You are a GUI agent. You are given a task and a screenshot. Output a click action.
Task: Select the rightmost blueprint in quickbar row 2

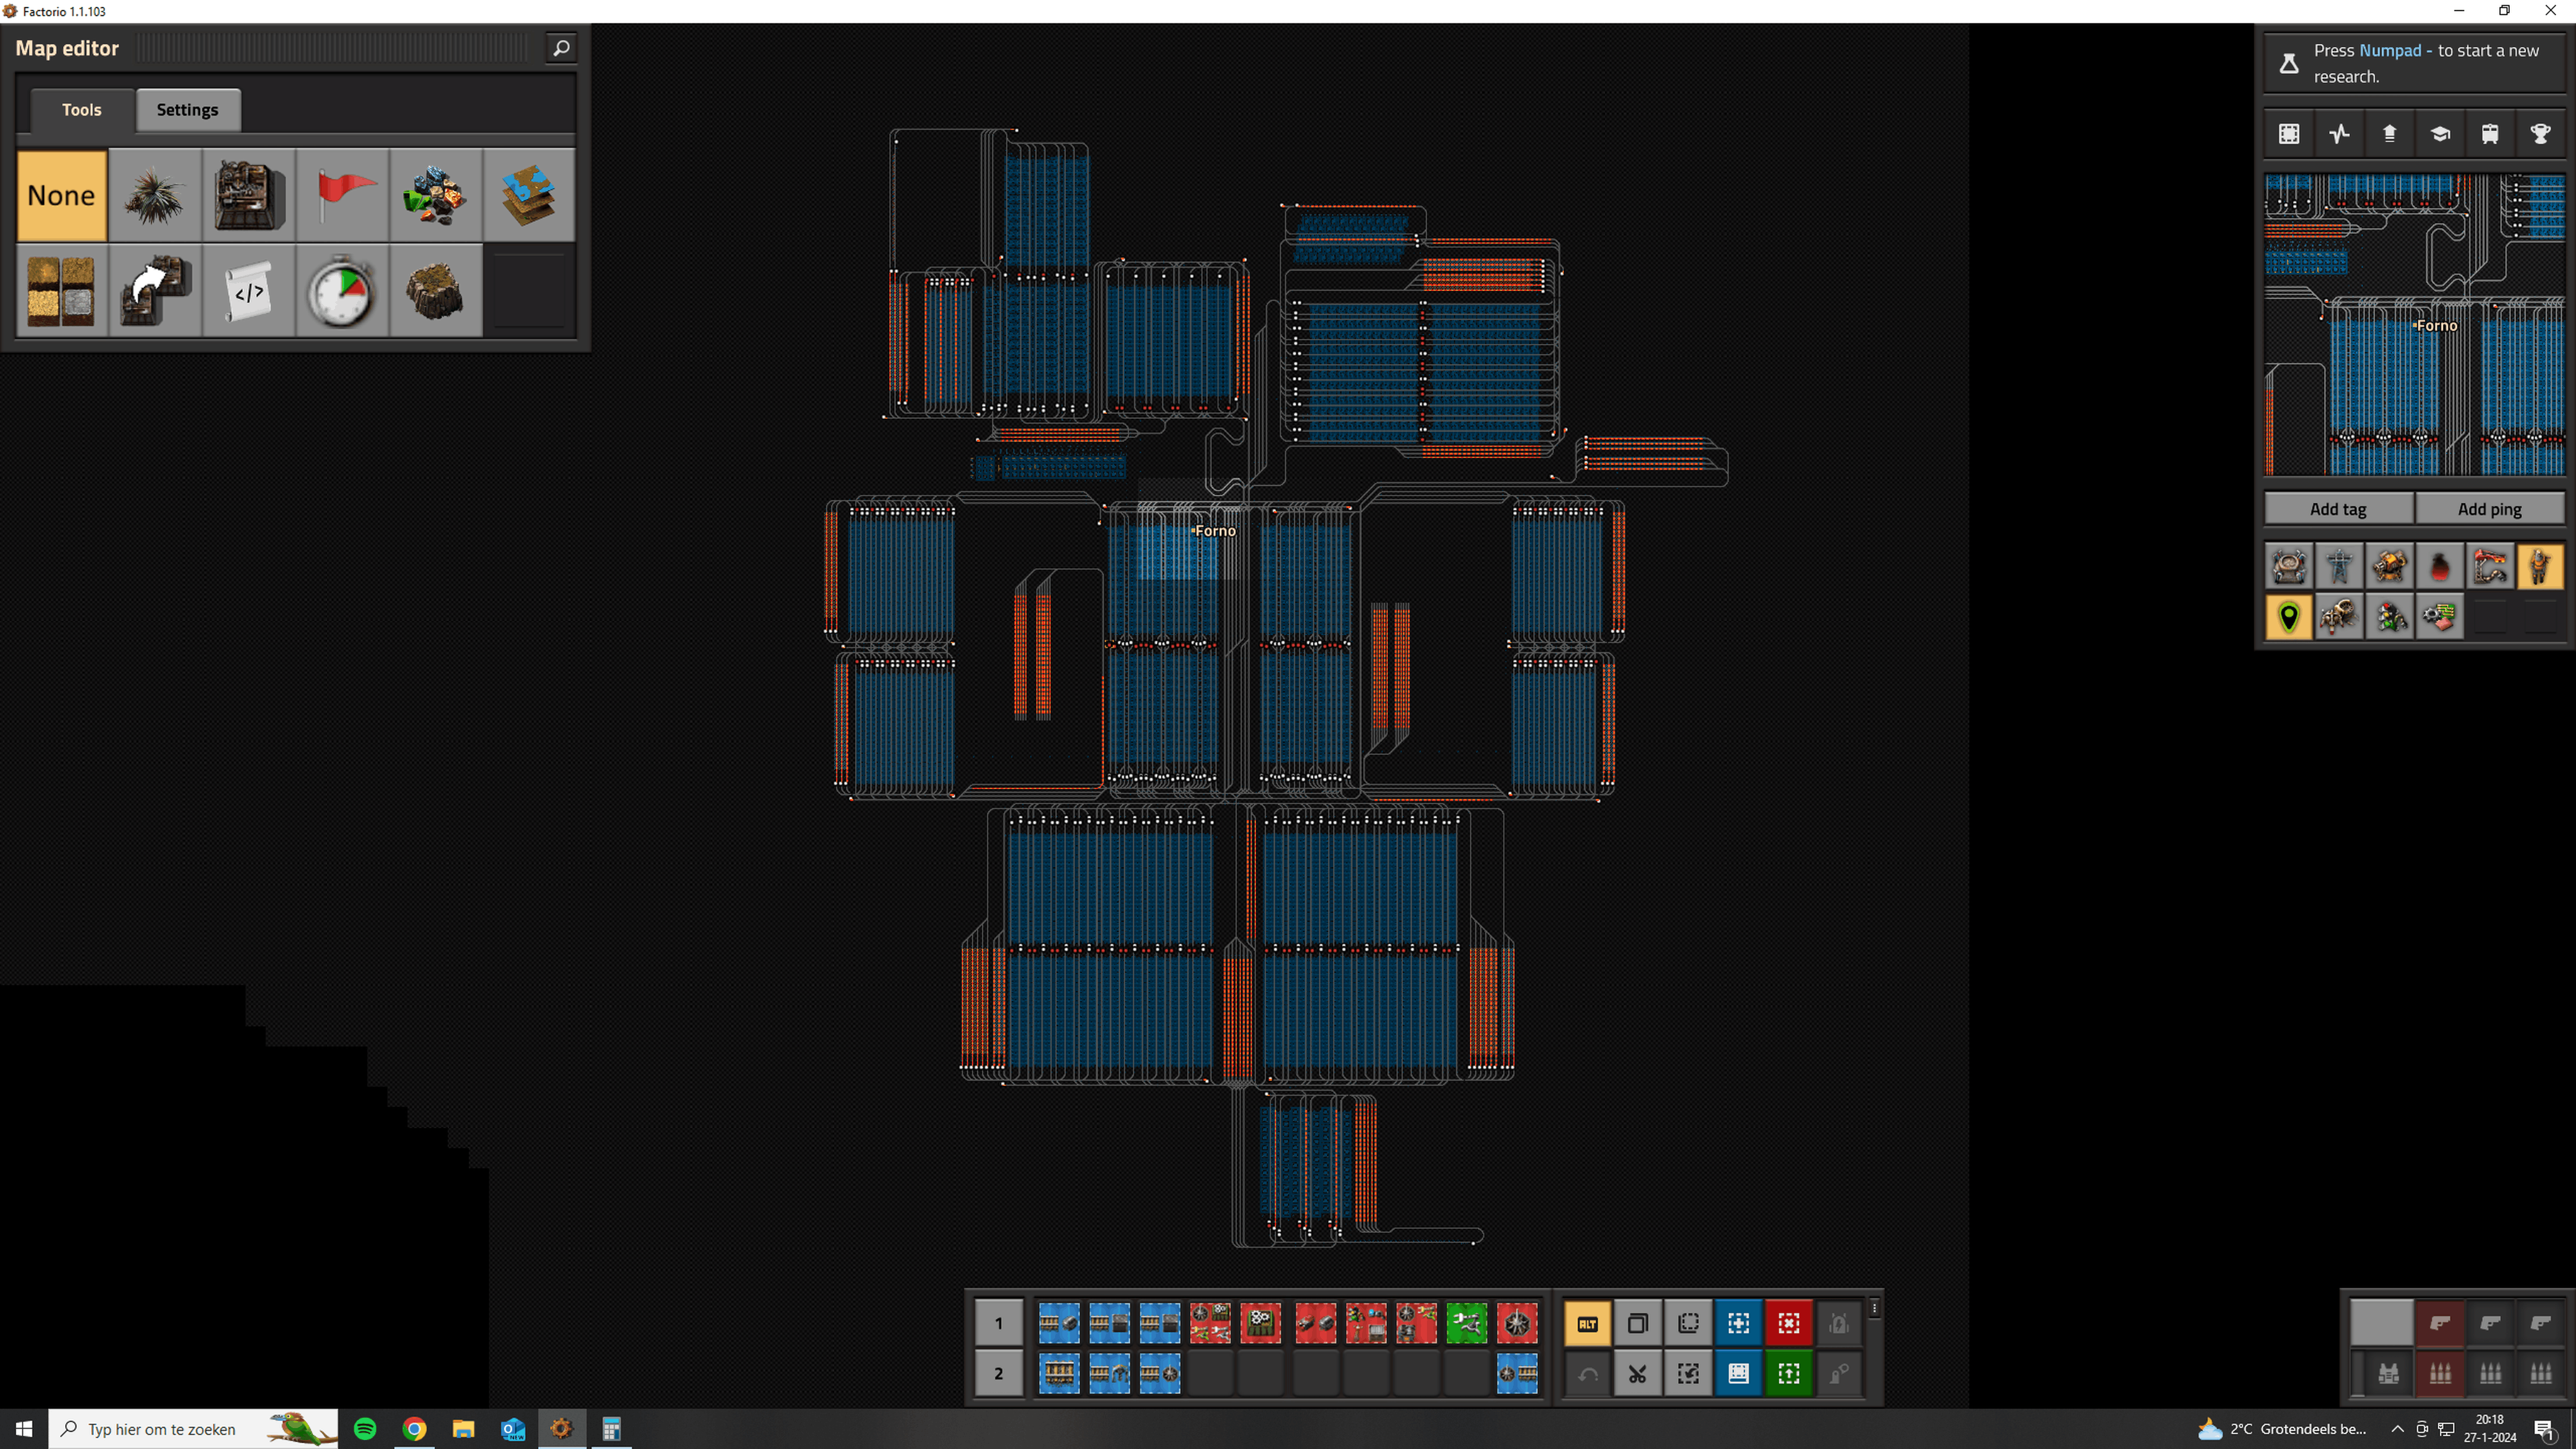click(x=1517, y=1373)
